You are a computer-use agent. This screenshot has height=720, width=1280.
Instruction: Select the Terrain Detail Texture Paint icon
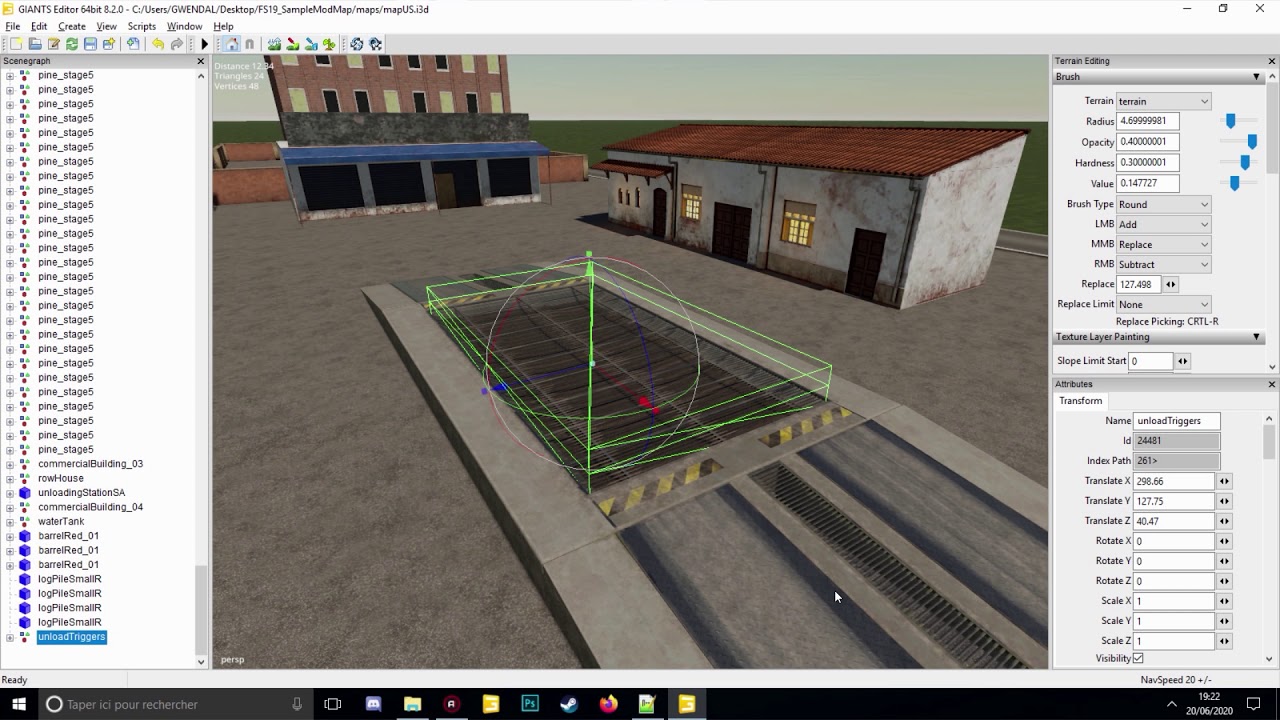click(x=310, y=44)
